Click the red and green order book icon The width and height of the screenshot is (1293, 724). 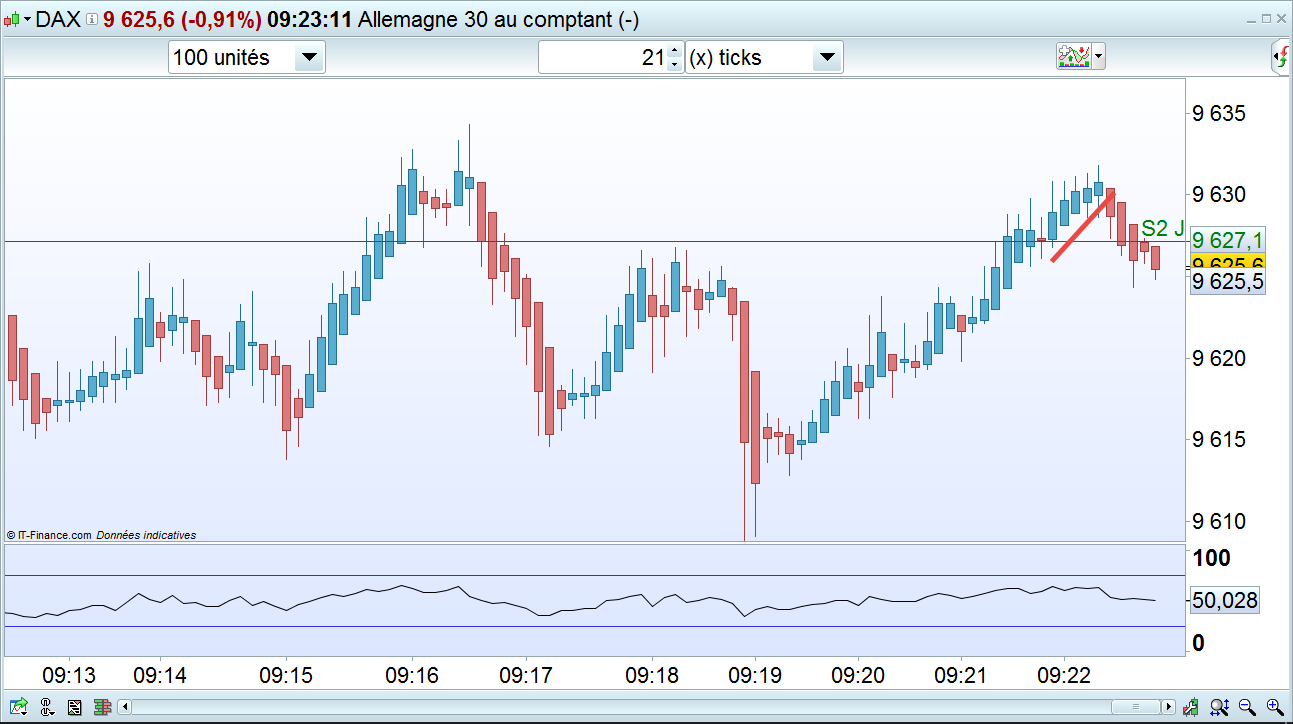pyautogui.click(x=101, y=707)
